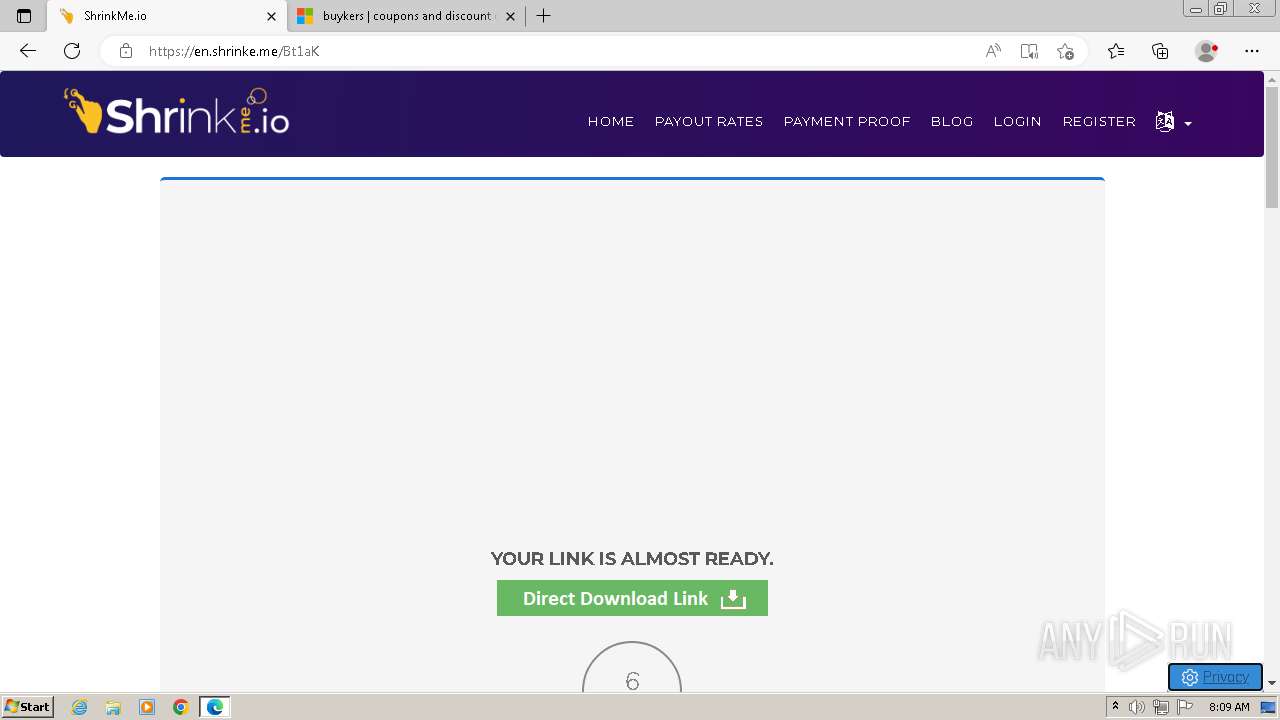Screen dimensions: 1280x720
Task: Open File Explorer taskbar icon
Action: click(113, 707)
